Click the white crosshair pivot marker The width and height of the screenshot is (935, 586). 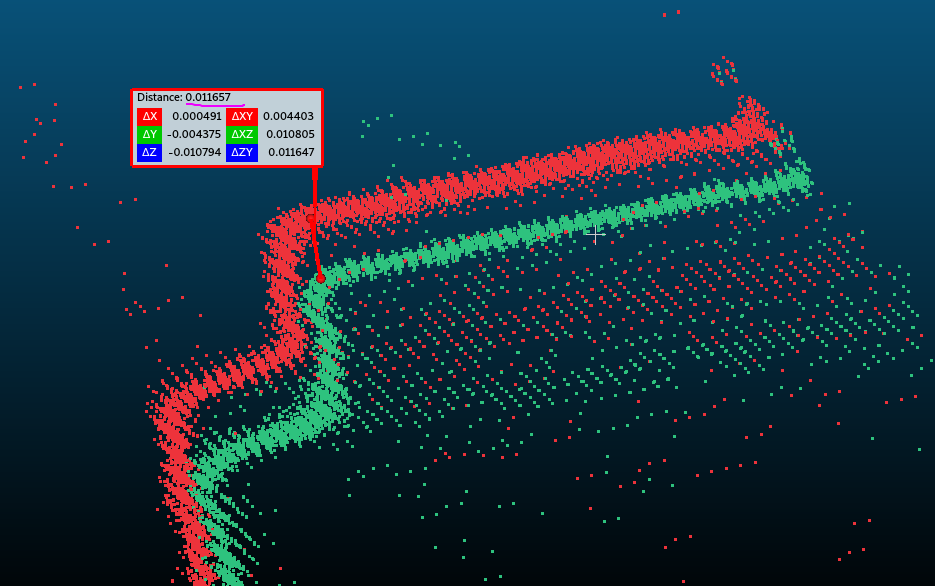pyautogui.click(x=595, y=234)
